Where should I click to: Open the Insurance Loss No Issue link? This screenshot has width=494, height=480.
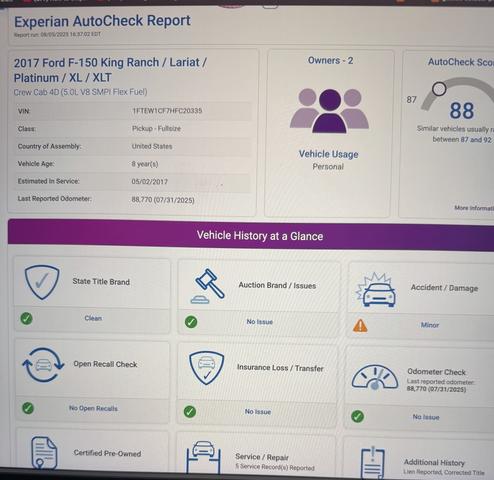258,412
